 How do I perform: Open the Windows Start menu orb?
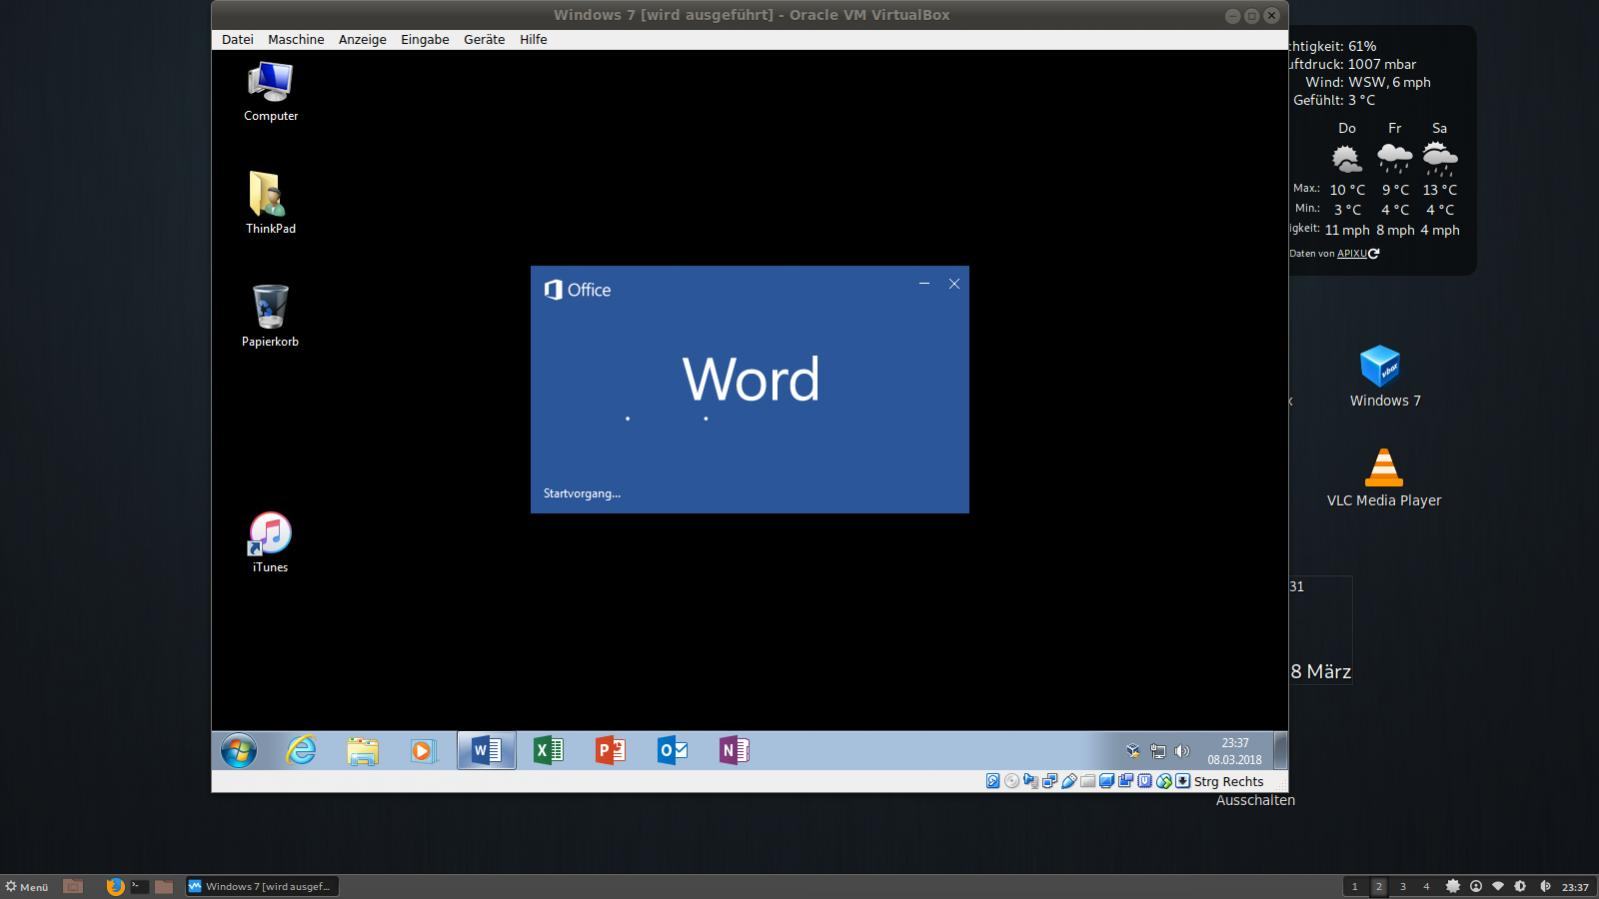point(238,750)
